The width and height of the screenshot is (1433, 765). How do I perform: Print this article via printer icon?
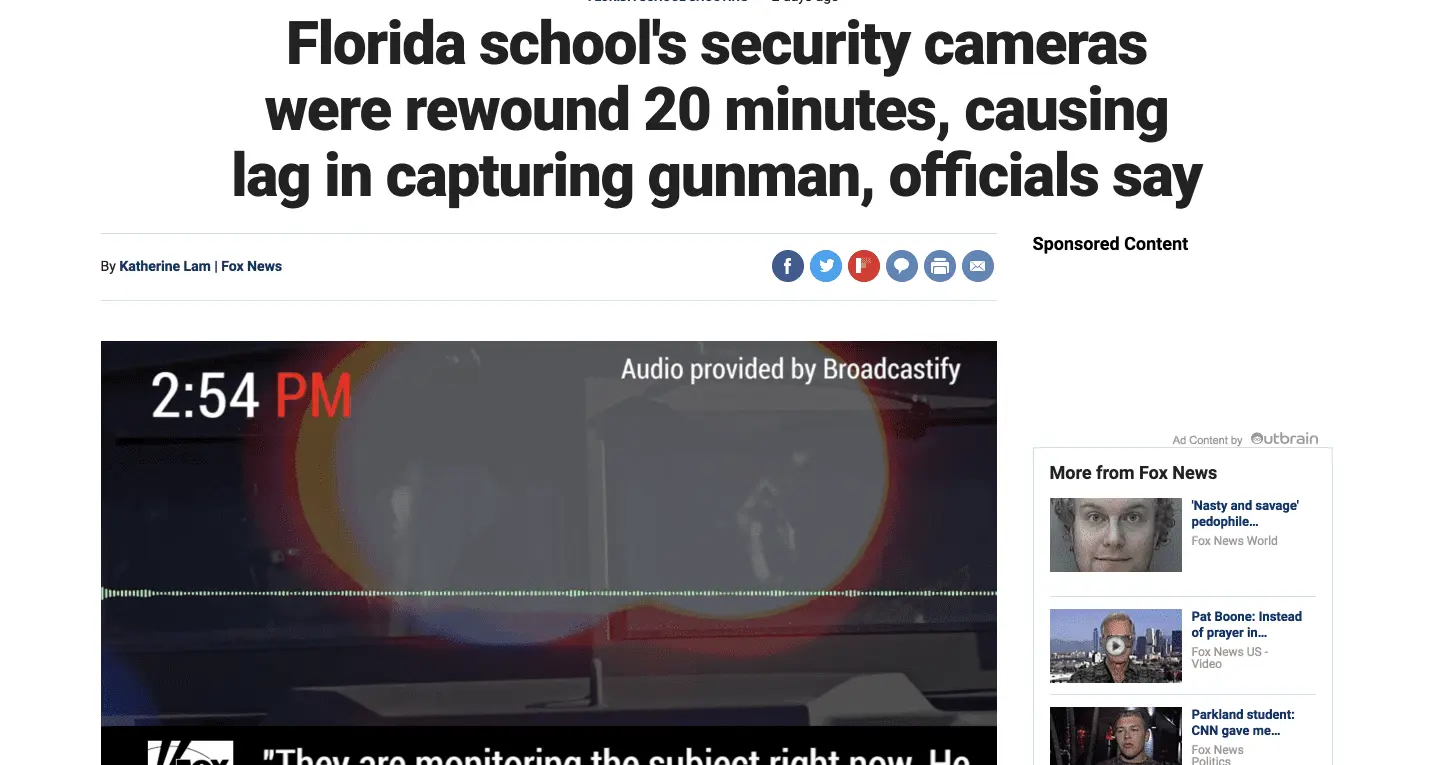point(940,266)
